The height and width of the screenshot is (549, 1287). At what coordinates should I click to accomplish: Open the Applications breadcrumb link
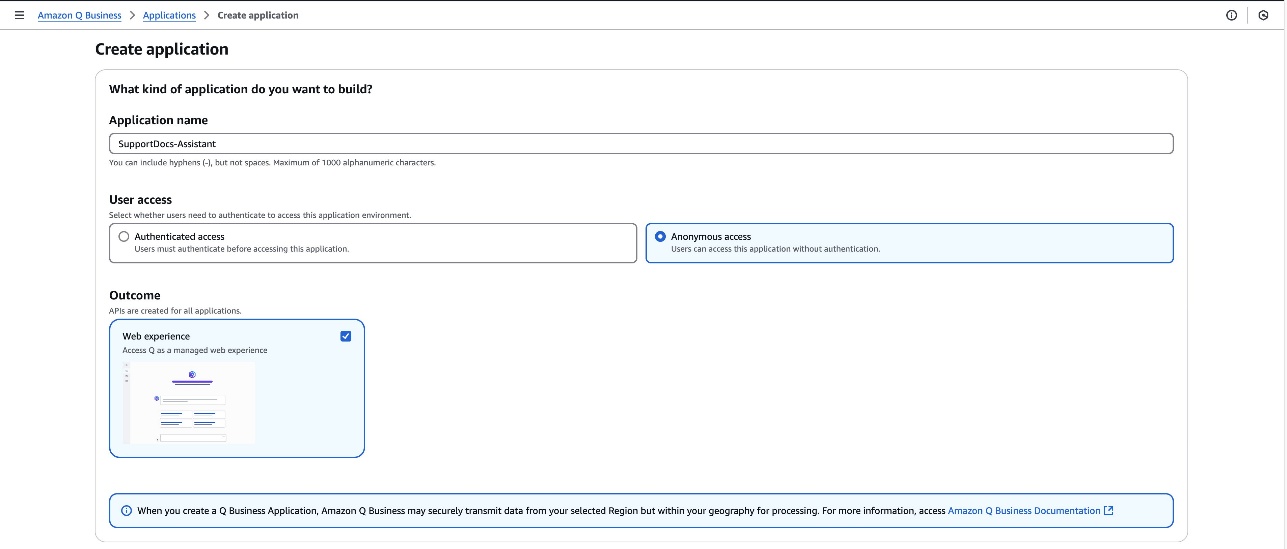(x=169, y=15)
